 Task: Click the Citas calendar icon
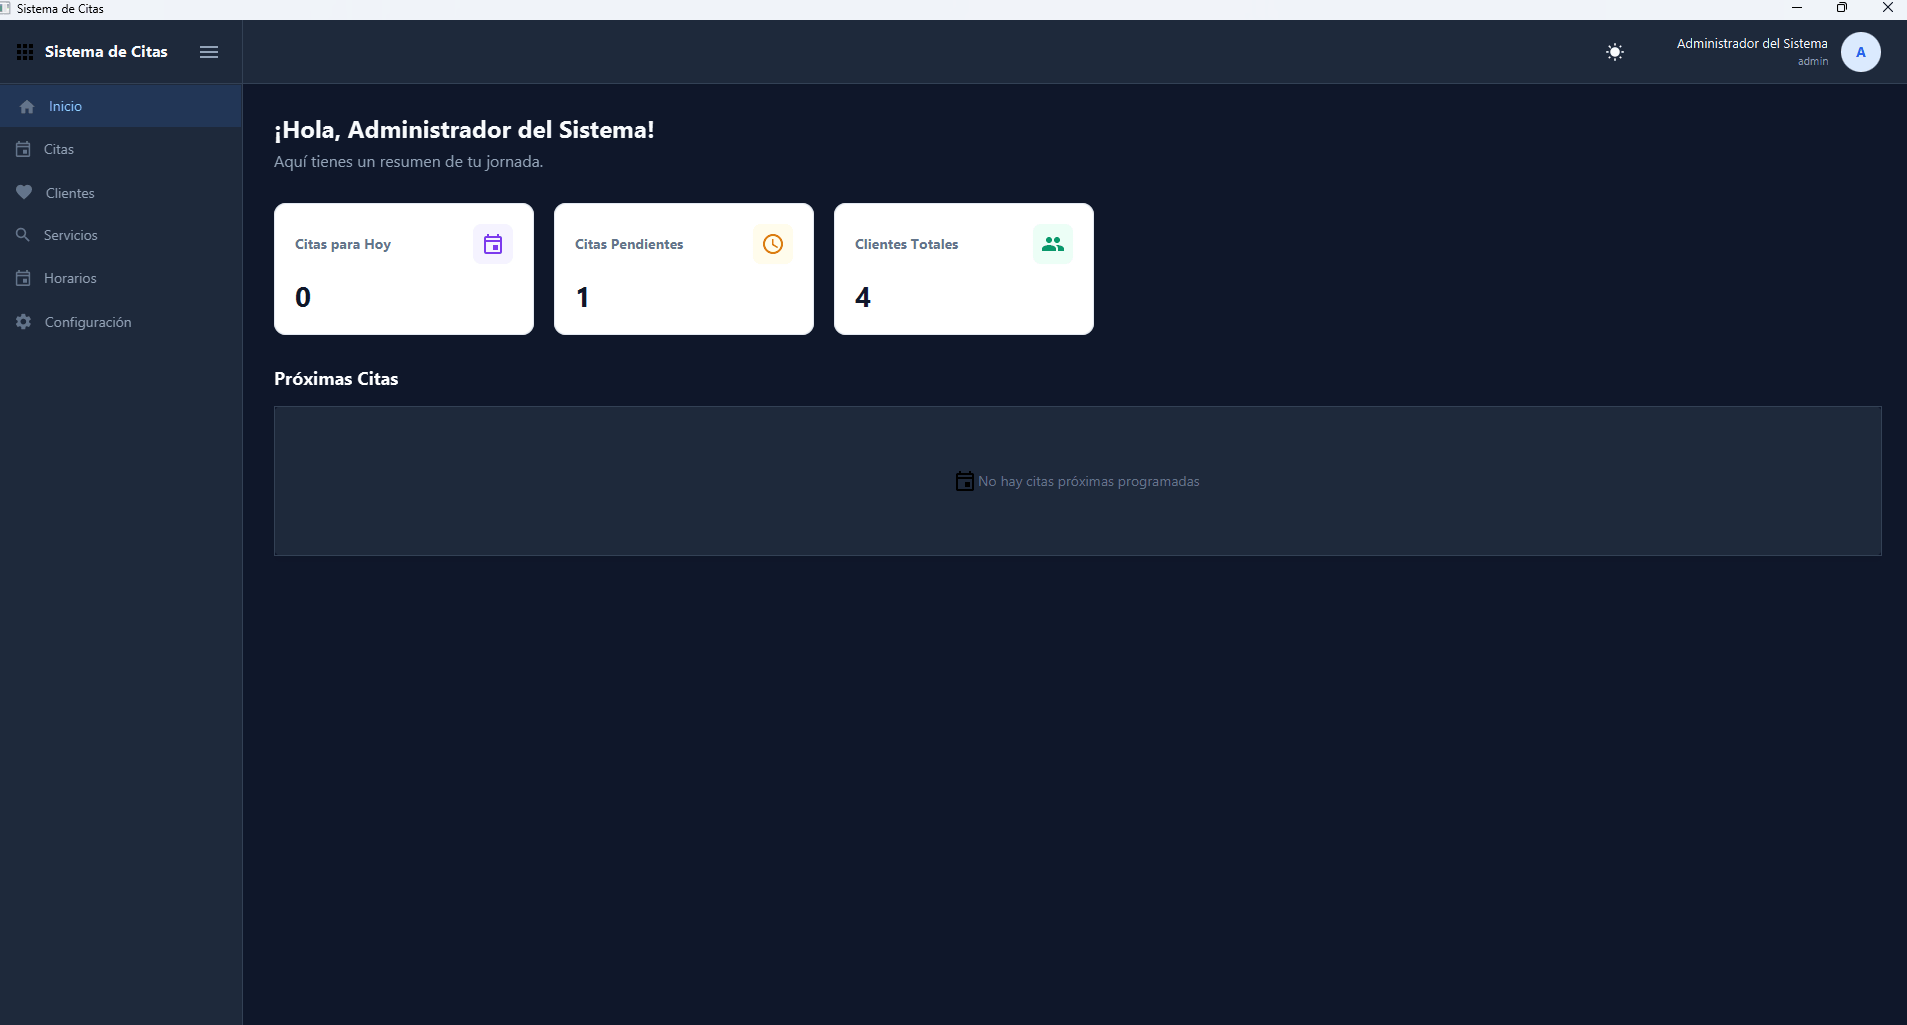[23, 148]
